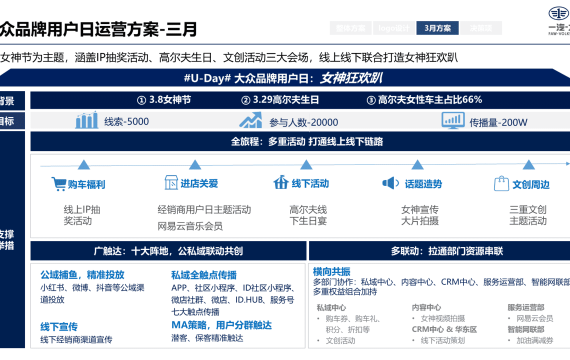Click the 女神宣传大片拍摄 text
Image resolution: width=570 pixels, height=360 pixels.
tap(420, 215)
